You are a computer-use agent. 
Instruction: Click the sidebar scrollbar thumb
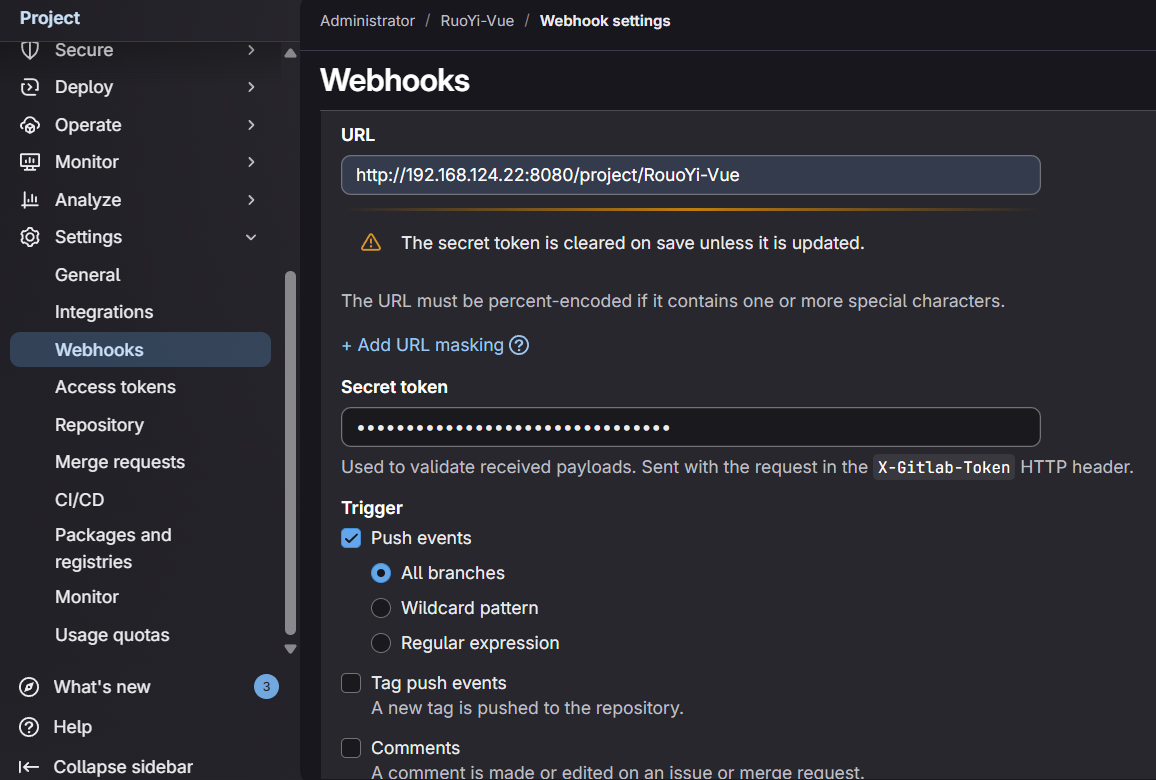click(x=290, y=453)
